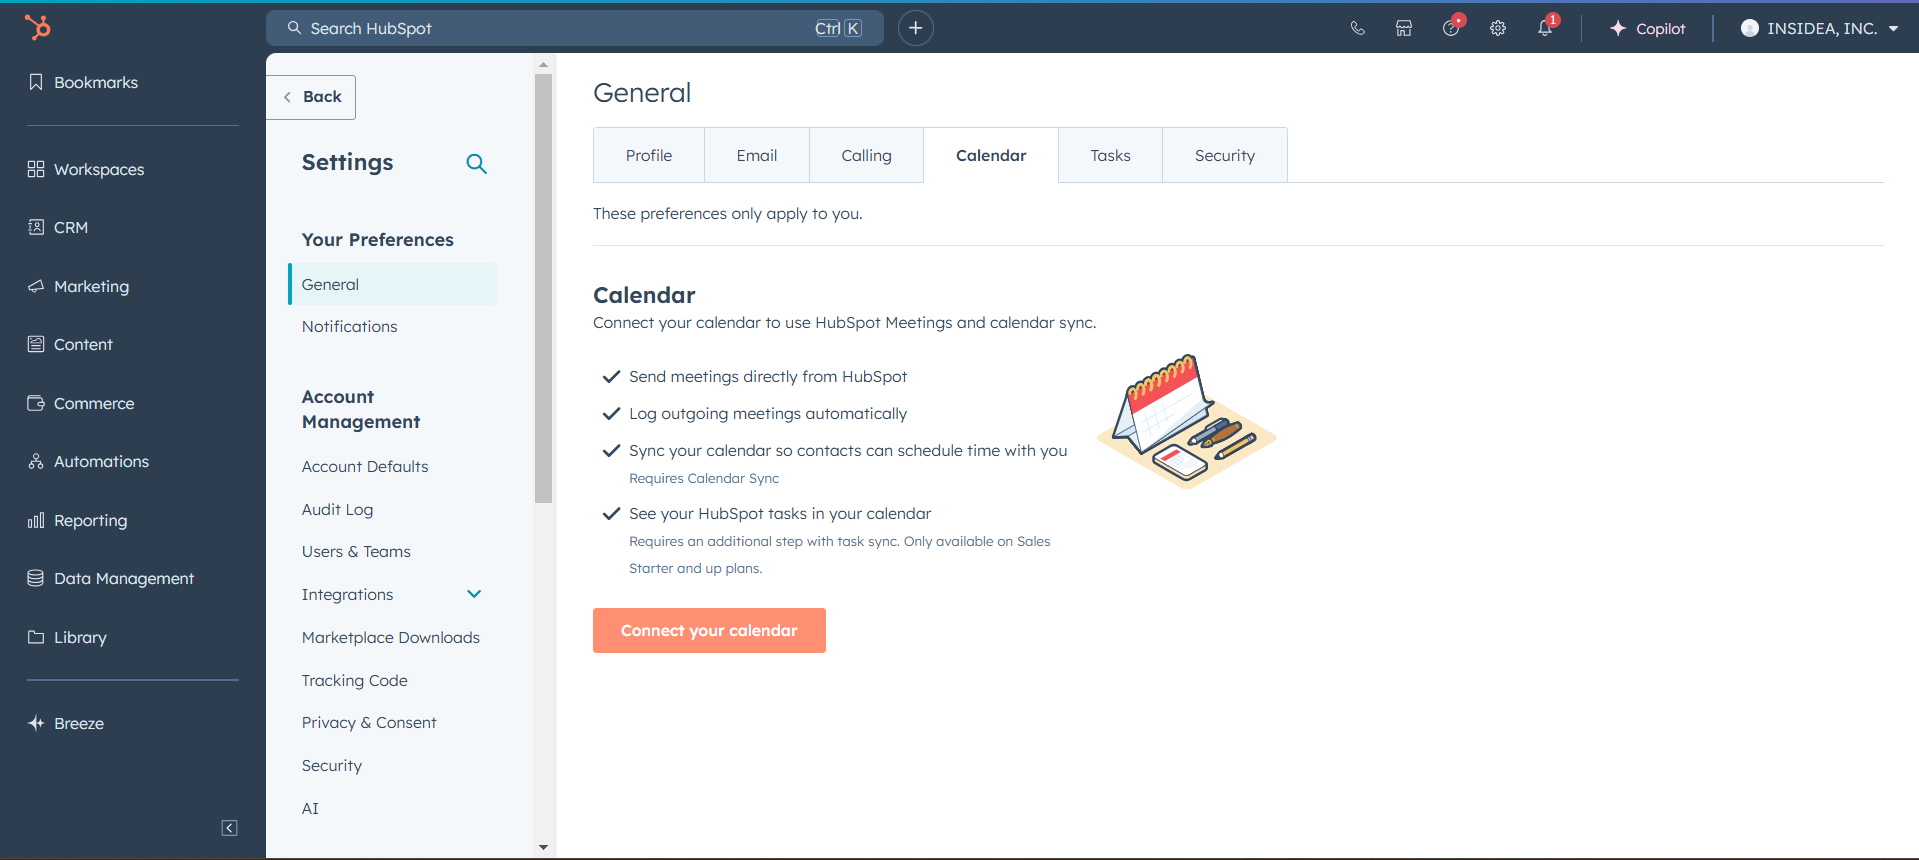Image resolution: width=1919 pixels, height=860 pixels.
Task: Switch to the Tasks tab
Action: (x=1110, y=155)
